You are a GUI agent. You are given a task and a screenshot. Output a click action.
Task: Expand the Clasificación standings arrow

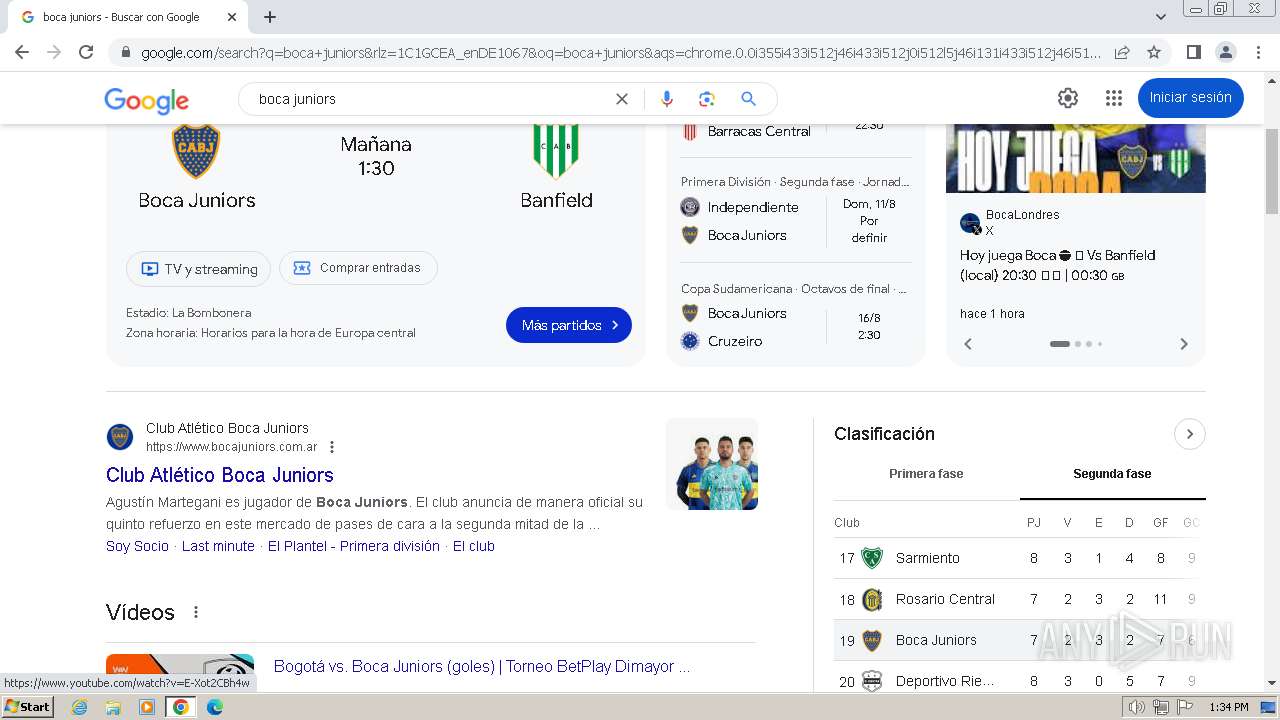(1189, 434)
